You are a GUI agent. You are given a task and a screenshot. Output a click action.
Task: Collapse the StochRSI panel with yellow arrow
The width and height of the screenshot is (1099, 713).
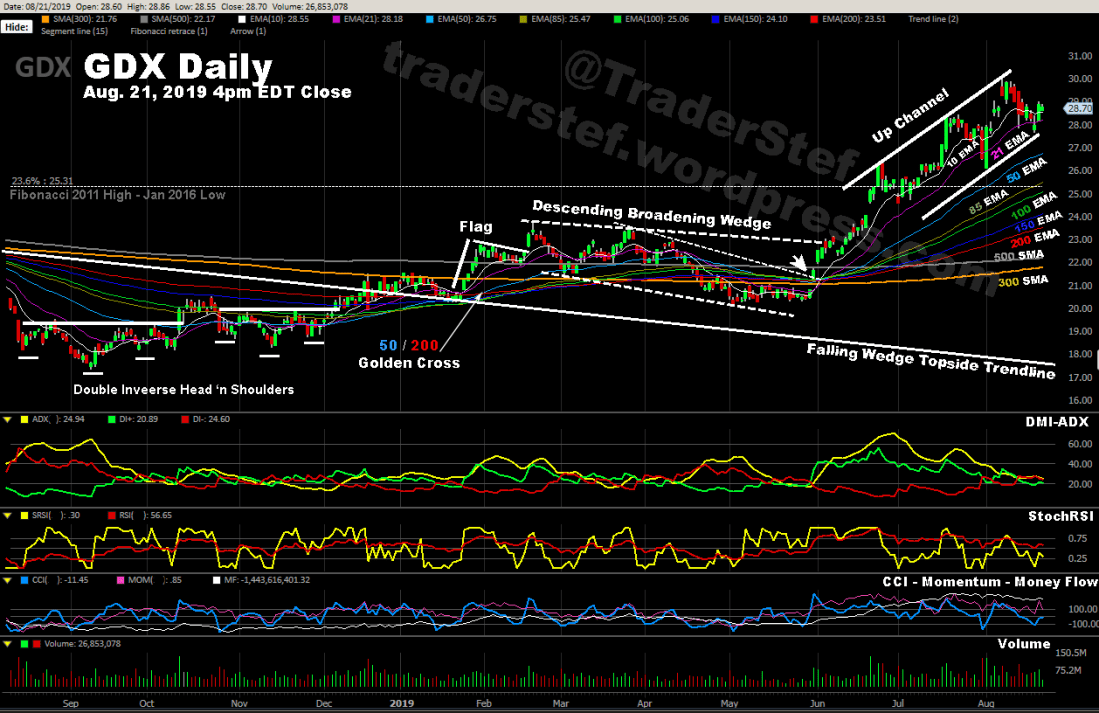[x=6, y=515]
